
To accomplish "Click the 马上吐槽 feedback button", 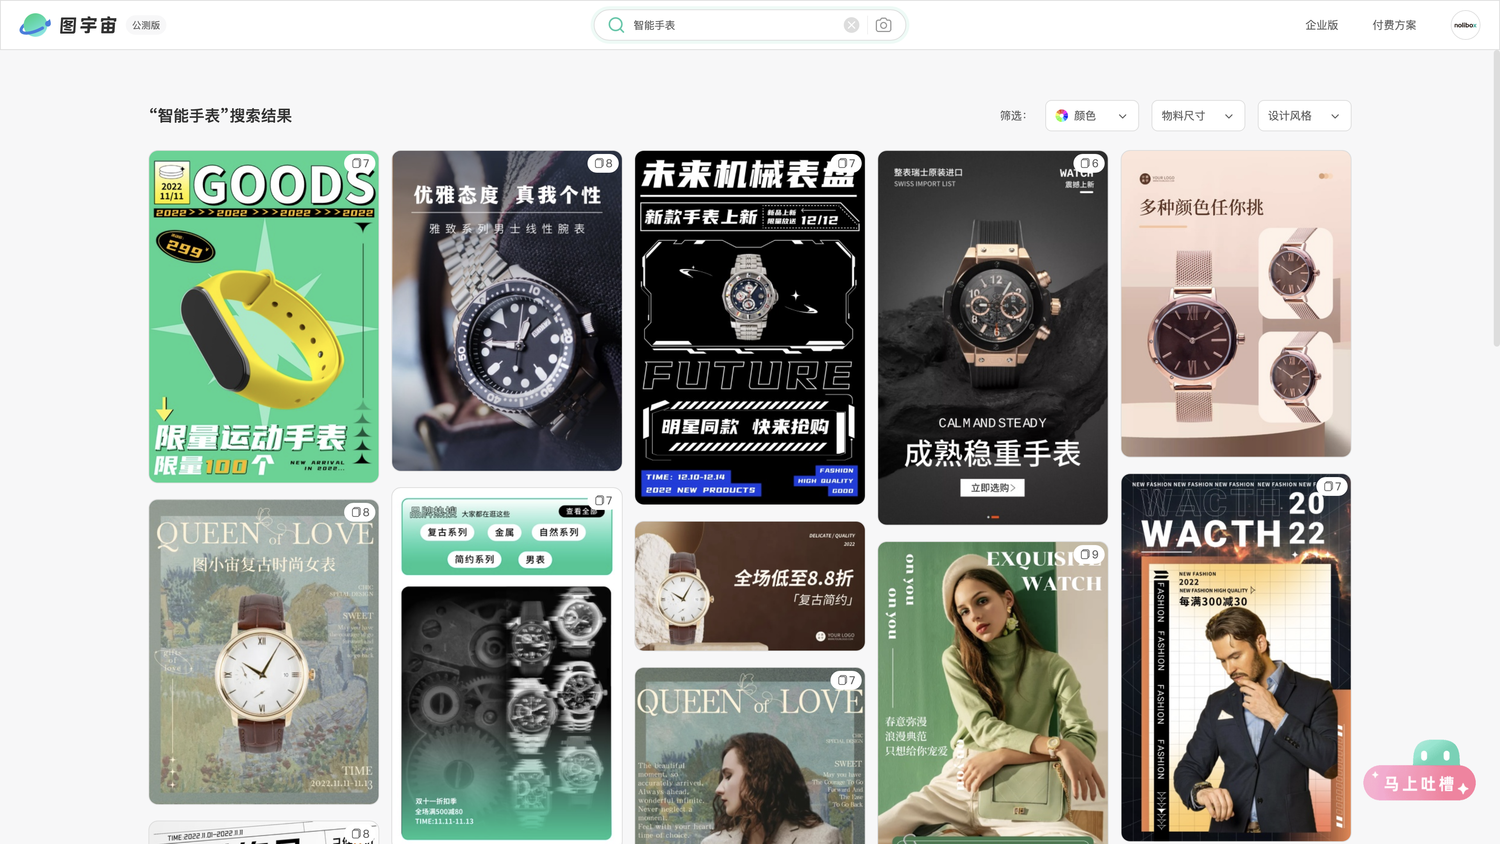I will pyautogui.click(x=1419, y=783).
